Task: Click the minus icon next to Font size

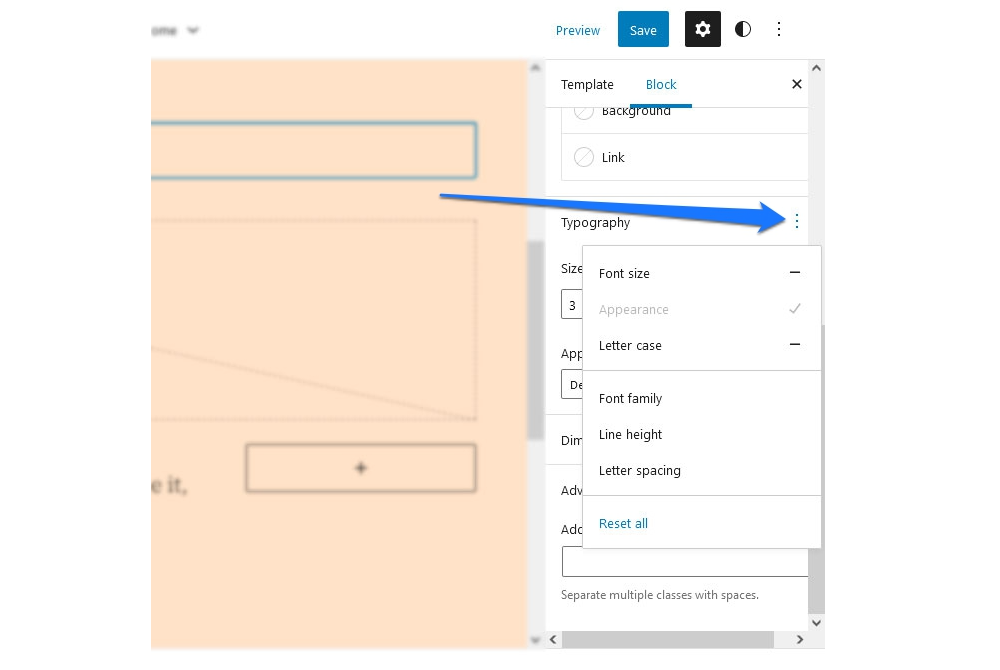Action: (795, 272)
